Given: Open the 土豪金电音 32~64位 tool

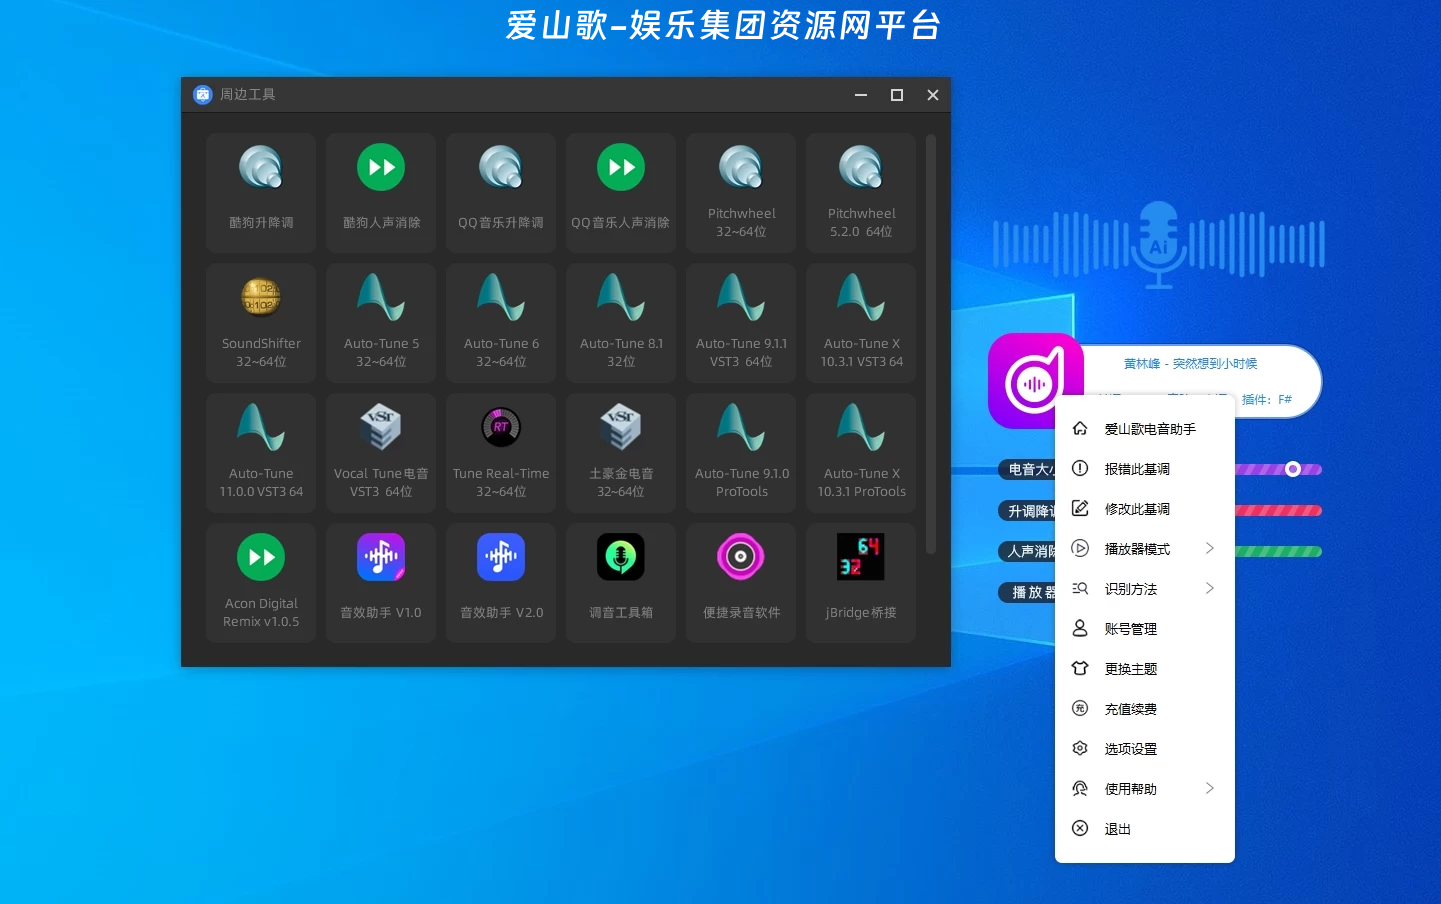Looking at the screenshot, I should [621, 452].
